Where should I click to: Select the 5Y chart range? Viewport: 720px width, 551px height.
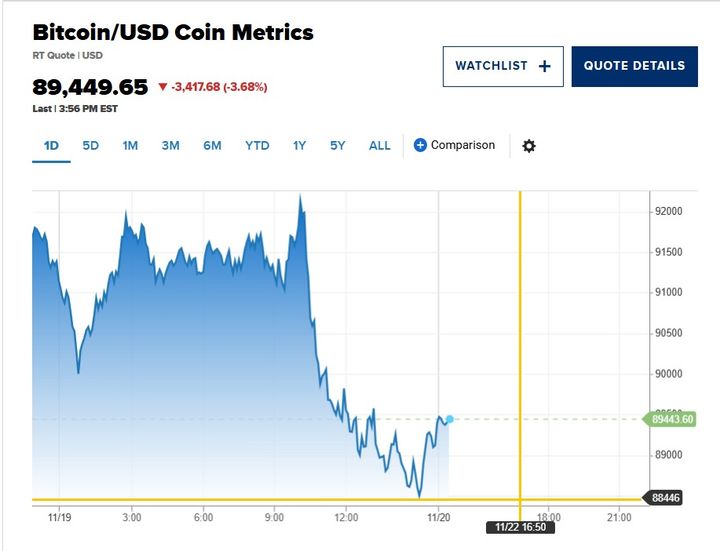coord(337,146)
